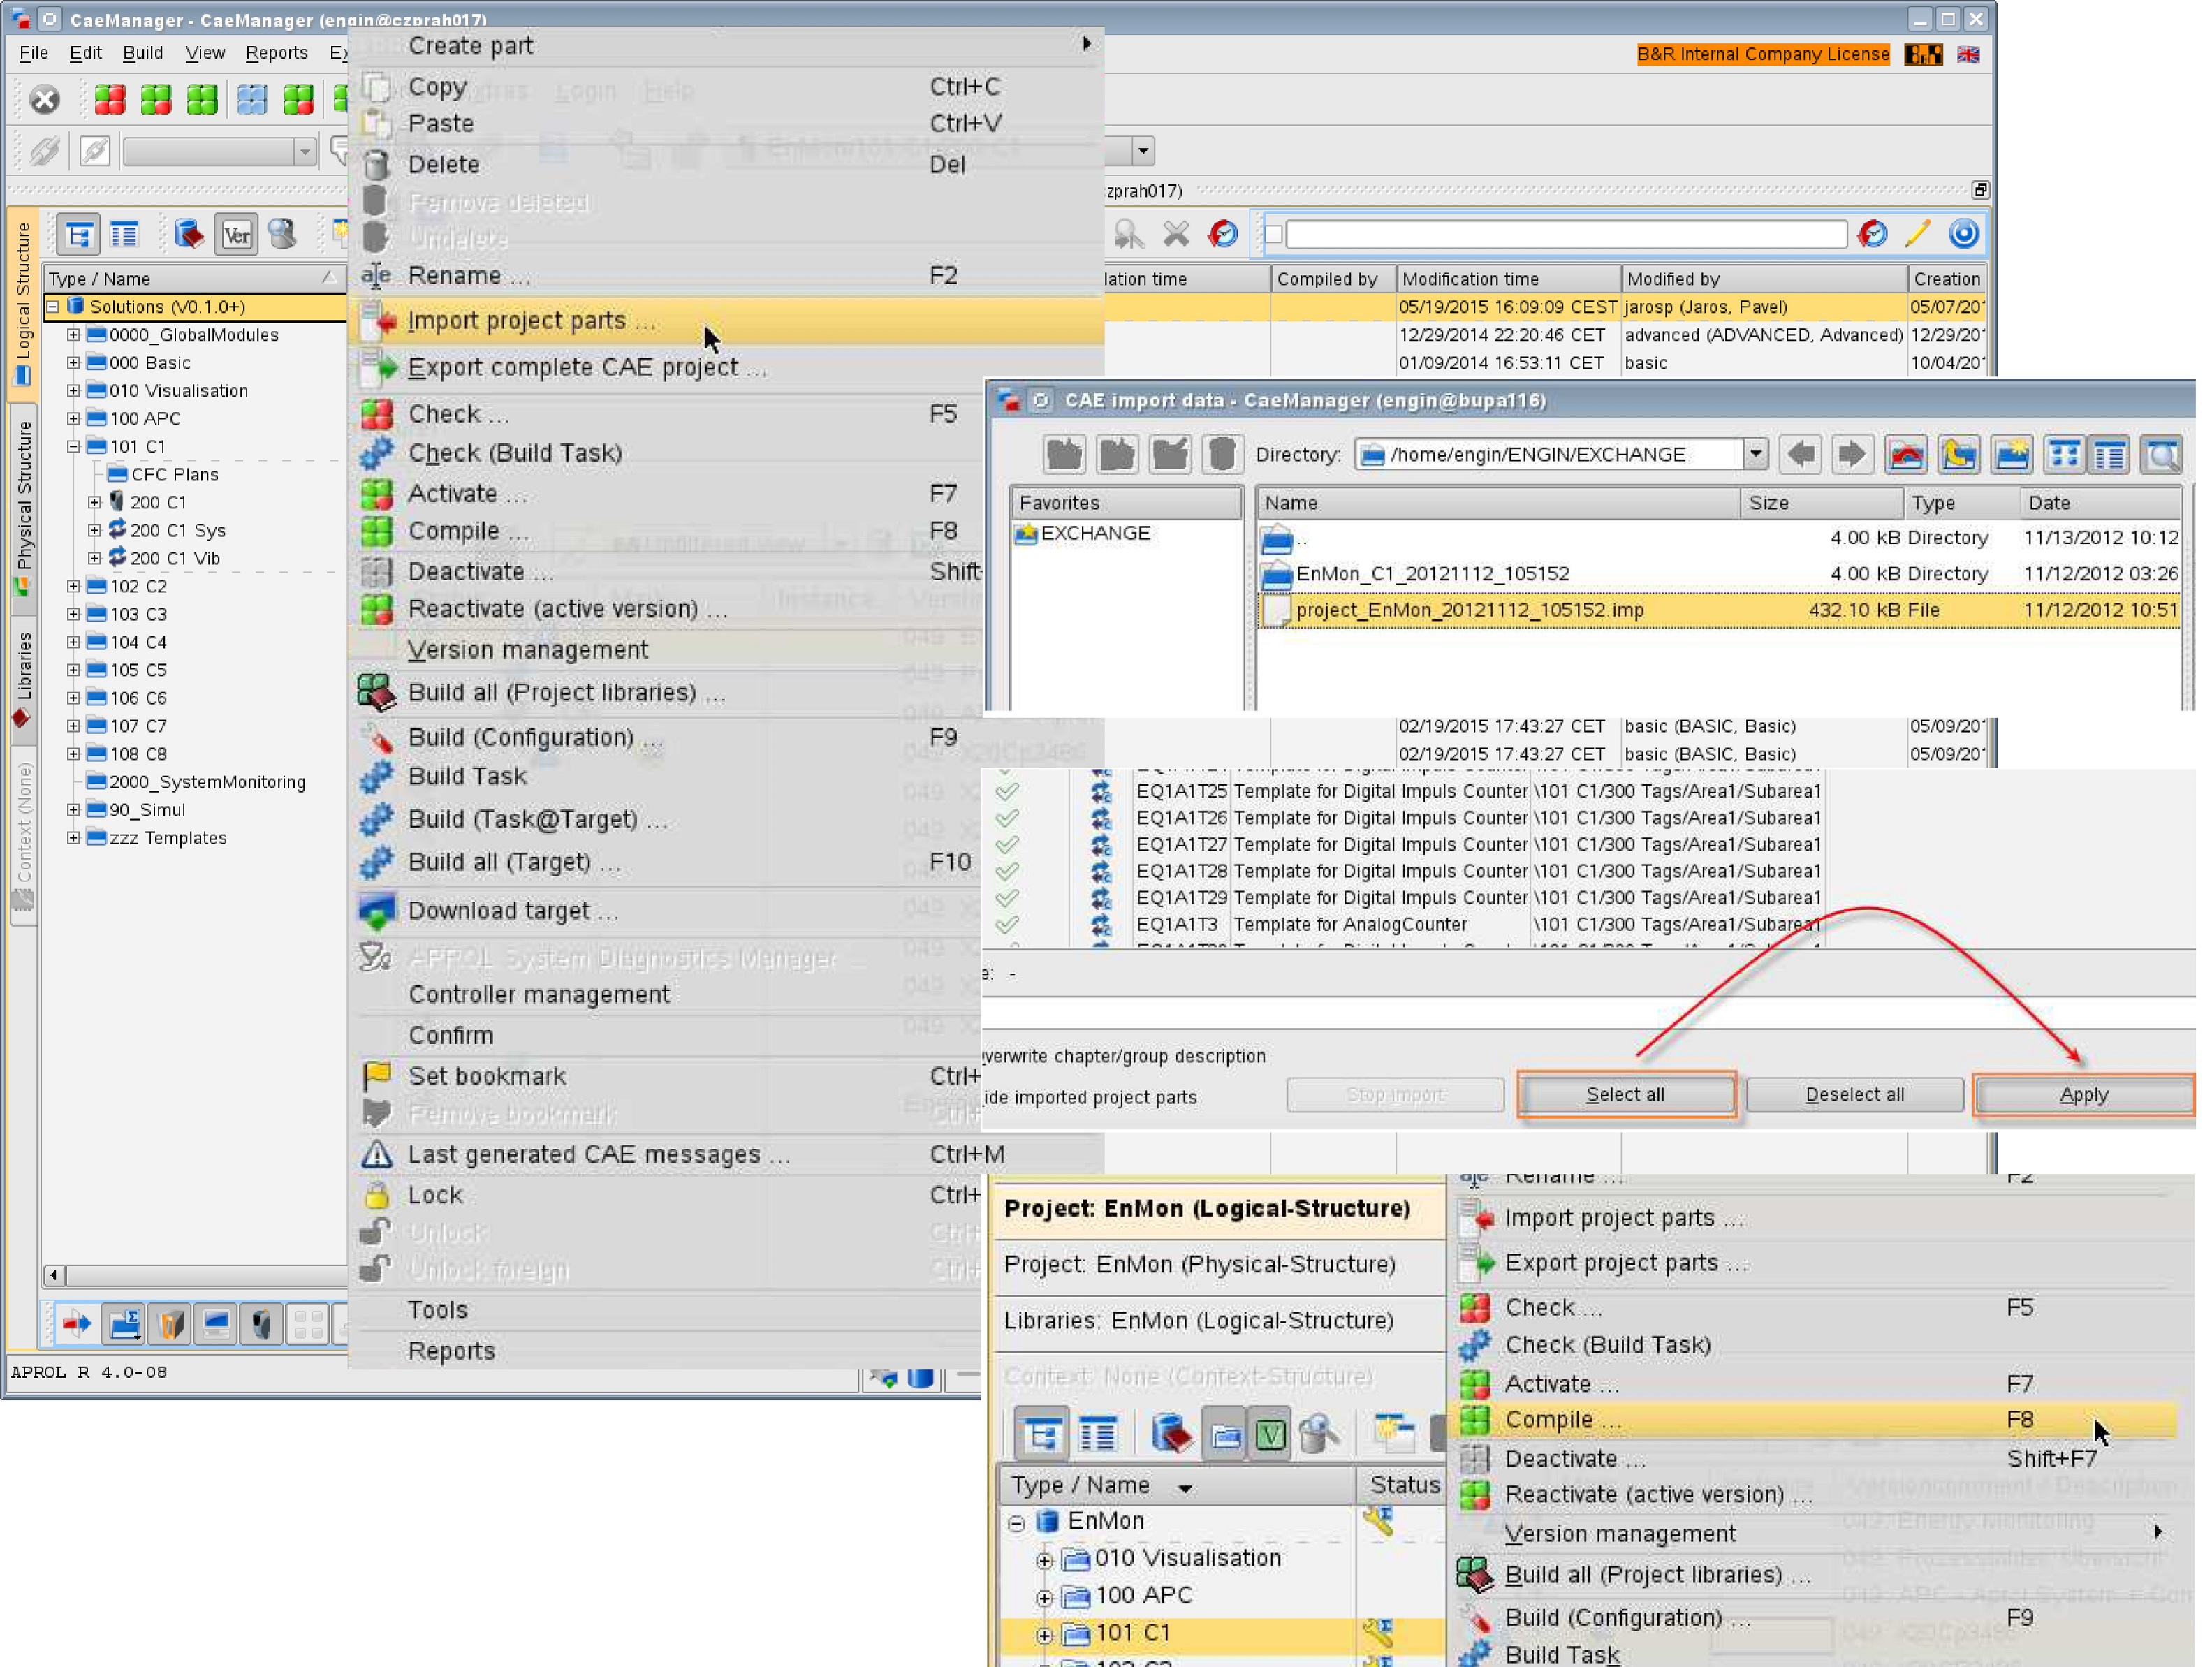Screen dimensions: 2212x1667
Task: Click the filter X icon next to search
Action: pos(1176,234)
